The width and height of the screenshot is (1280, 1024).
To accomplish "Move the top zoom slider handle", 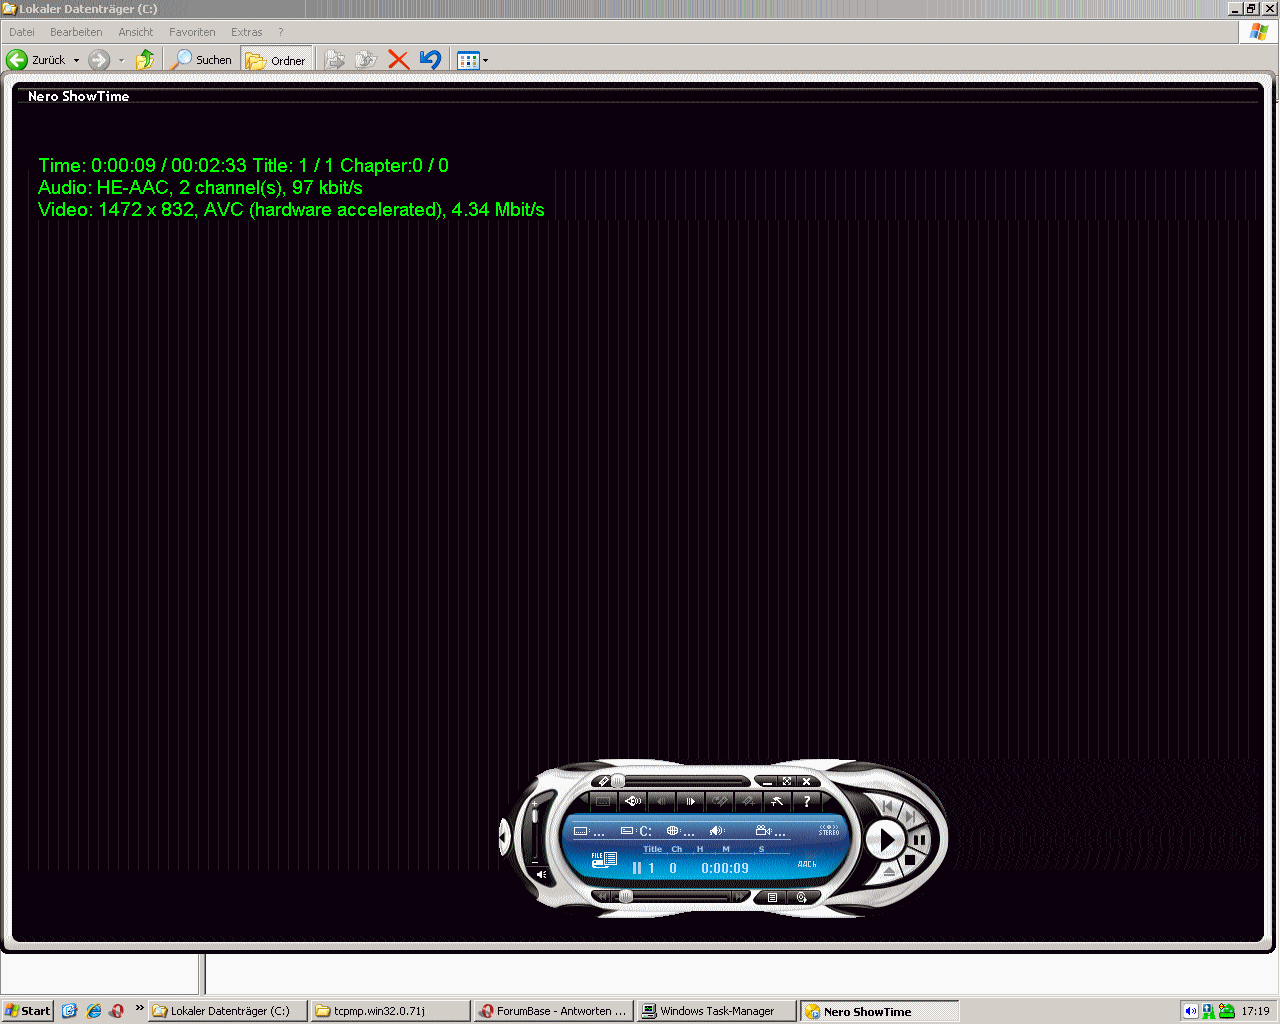I will [x=618, y=781].
